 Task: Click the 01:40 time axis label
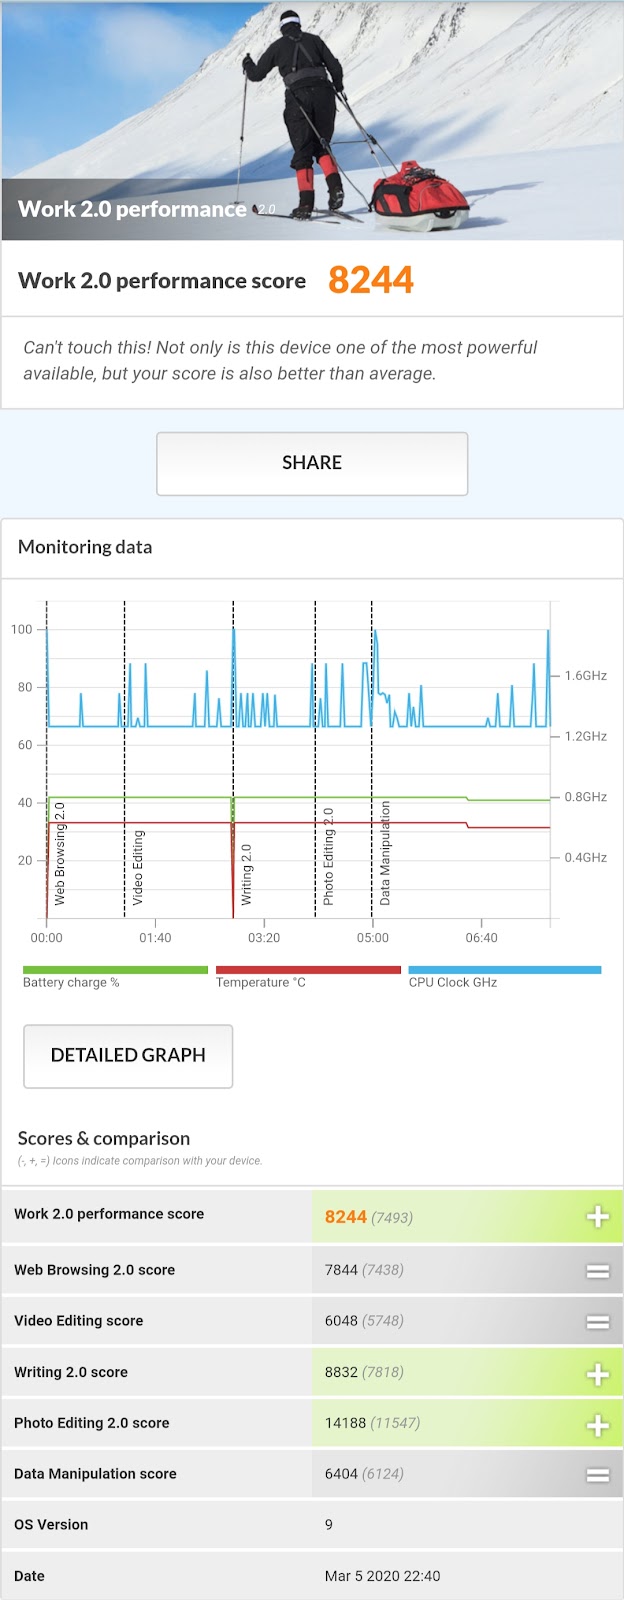coord(155,938)
